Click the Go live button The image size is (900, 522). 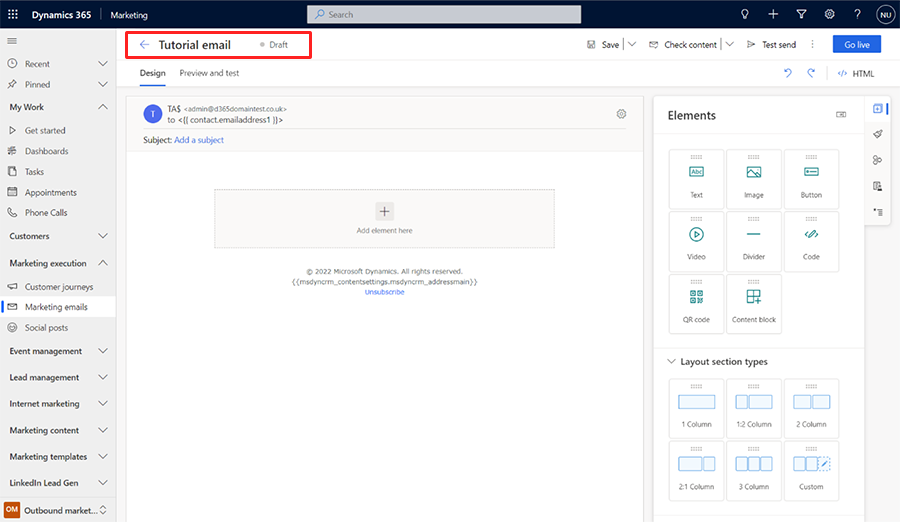pyautogui.click(x=856, y=44)
